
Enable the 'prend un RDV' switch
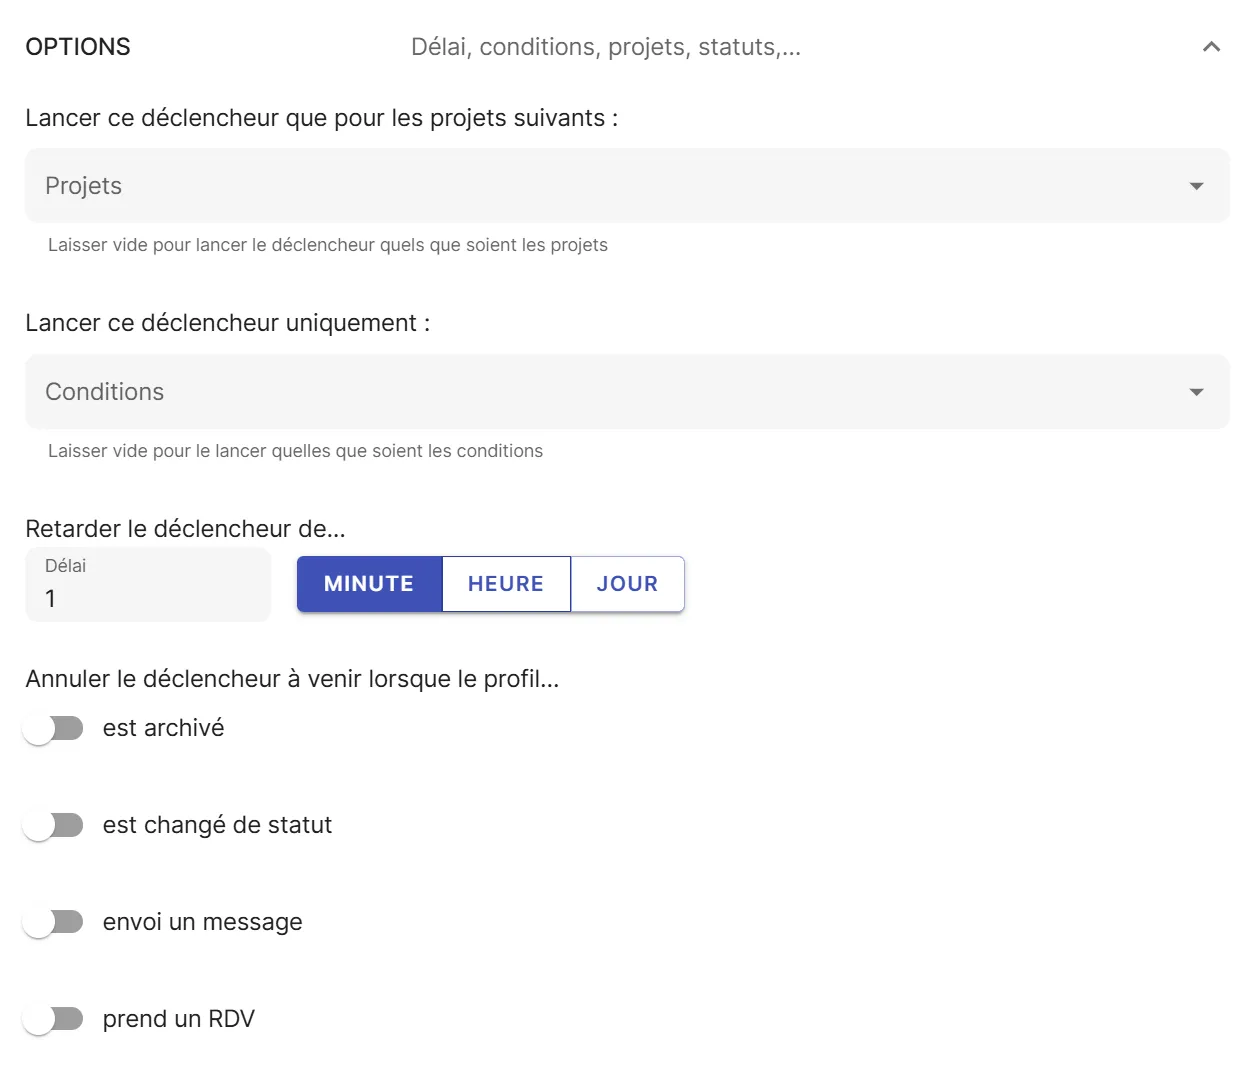click(53, 1019)
